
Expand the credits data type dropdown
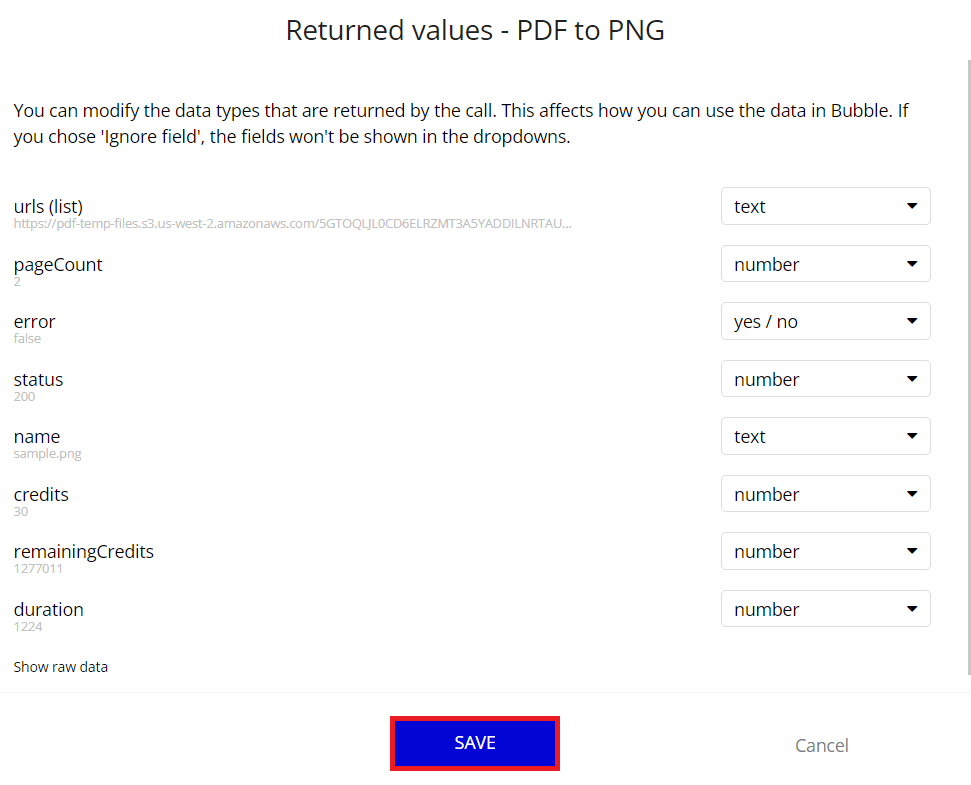pos(825,494)
